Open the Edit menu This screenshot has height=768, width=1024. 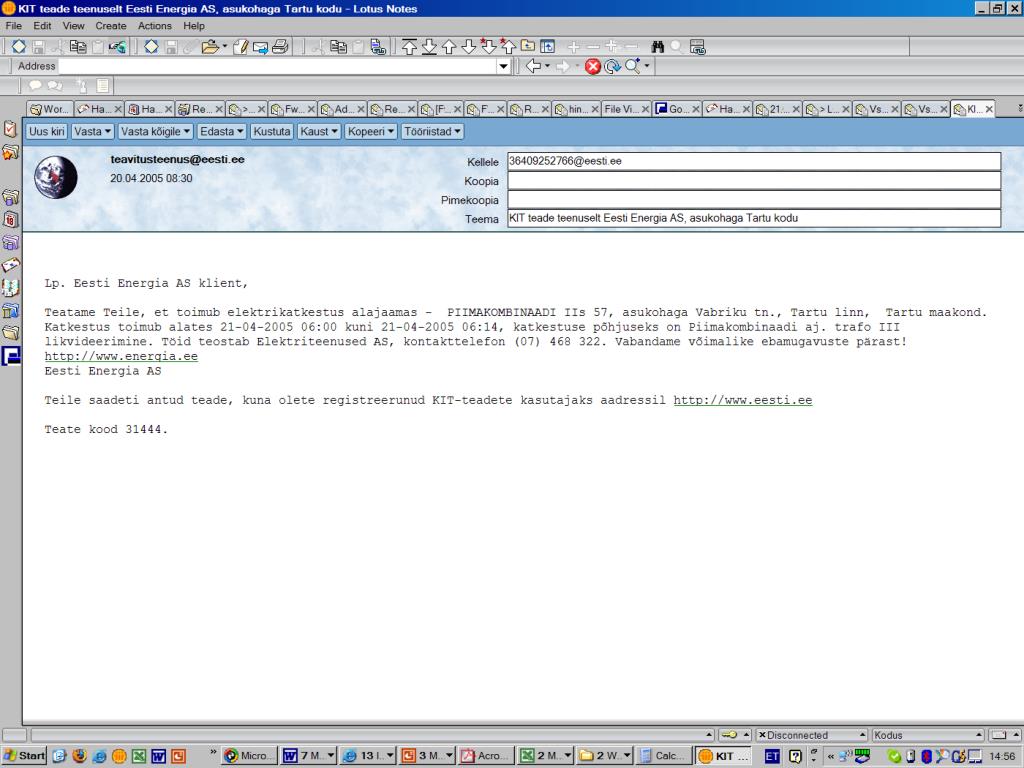click(x=42, y=25)
